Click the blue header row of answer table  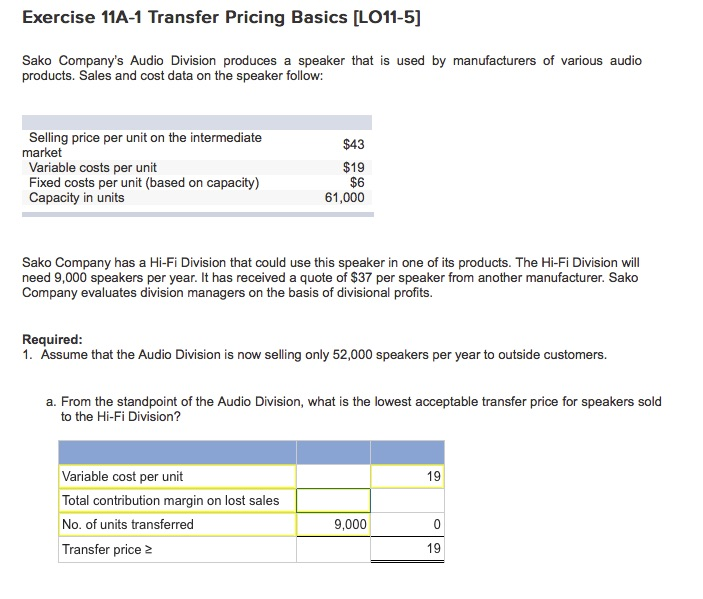[x=251, y=452]
